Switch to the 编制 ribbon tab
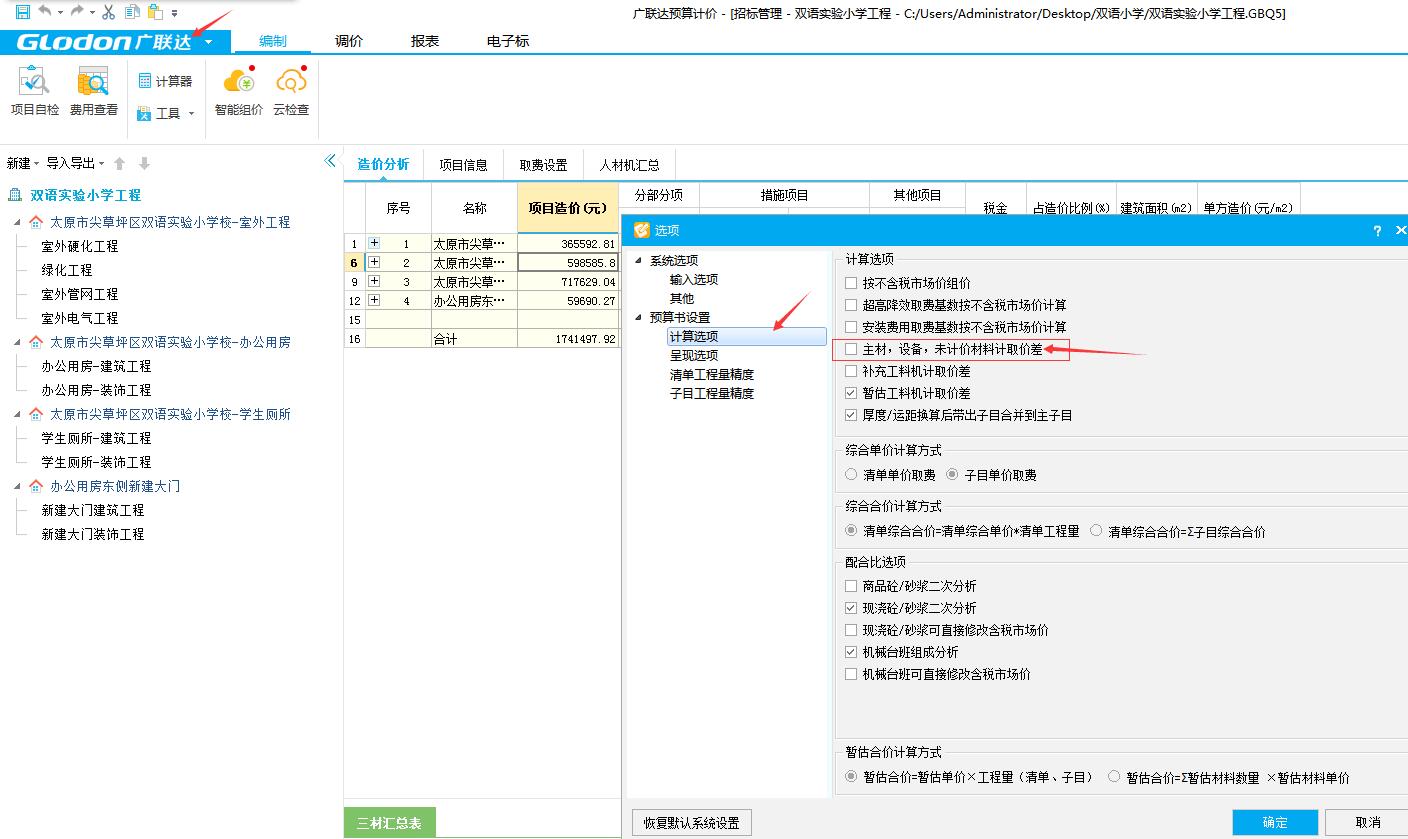Screen dimensions: 1408x839 [x=273, y=41]
